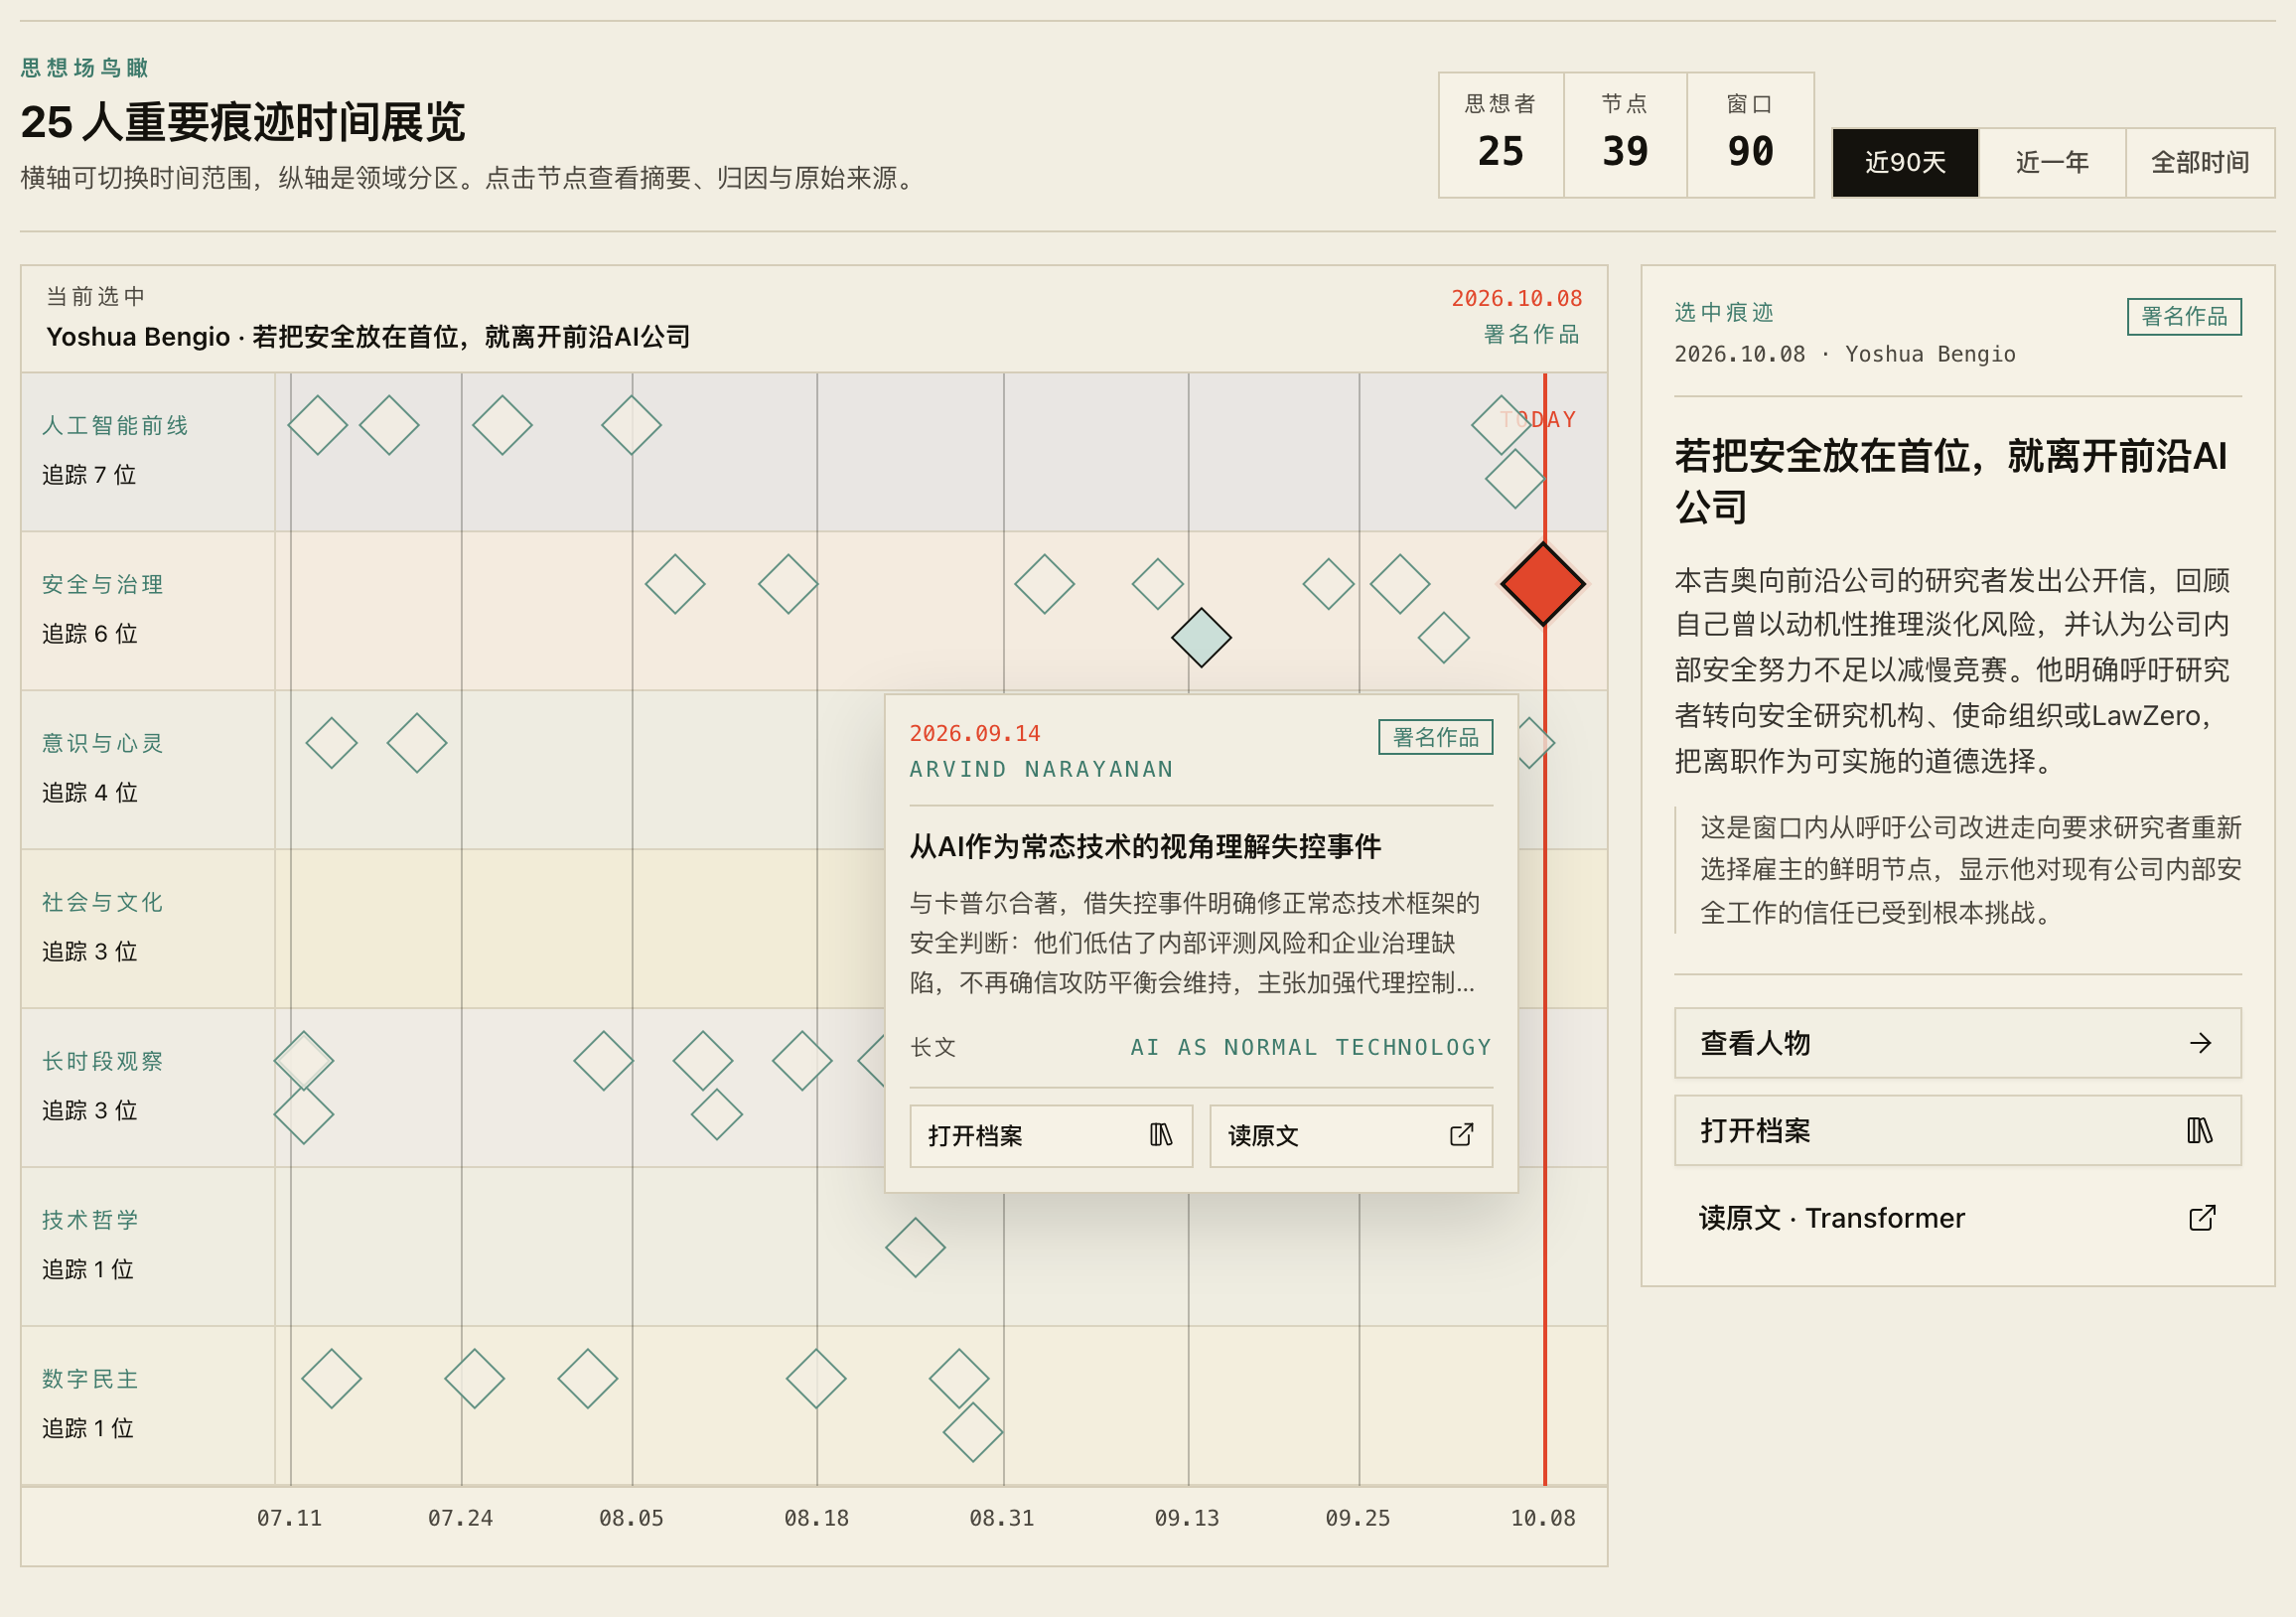Screen dimensions: 2296x1617
Task: Click the 数字民主 category label
Action: click(x=90, y=1380)
